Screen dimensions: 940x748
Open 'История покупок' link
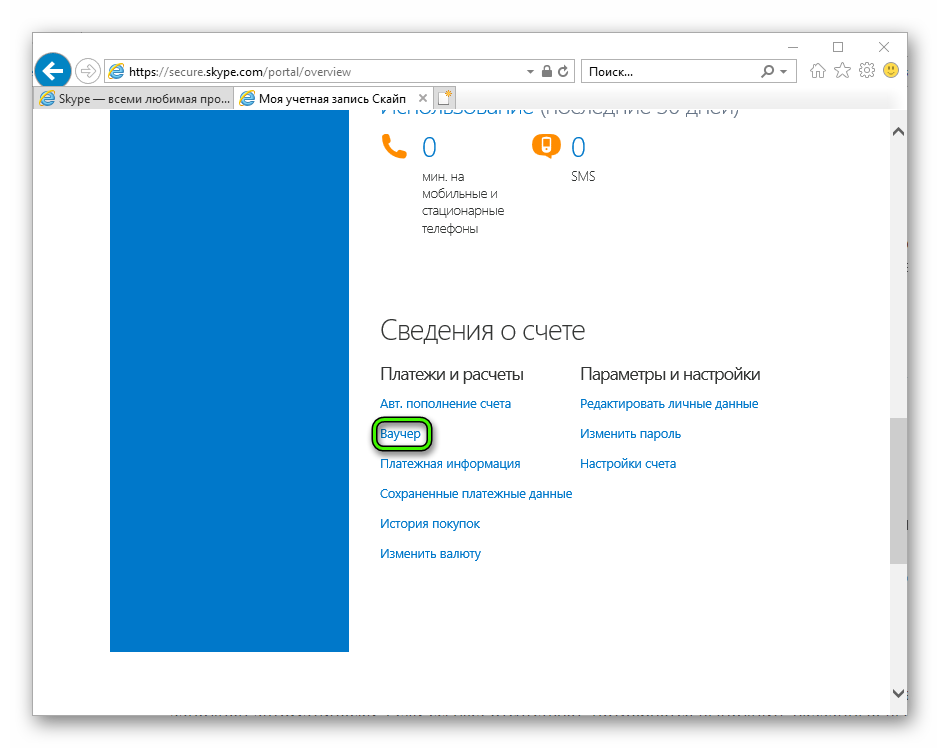(430, 524)
